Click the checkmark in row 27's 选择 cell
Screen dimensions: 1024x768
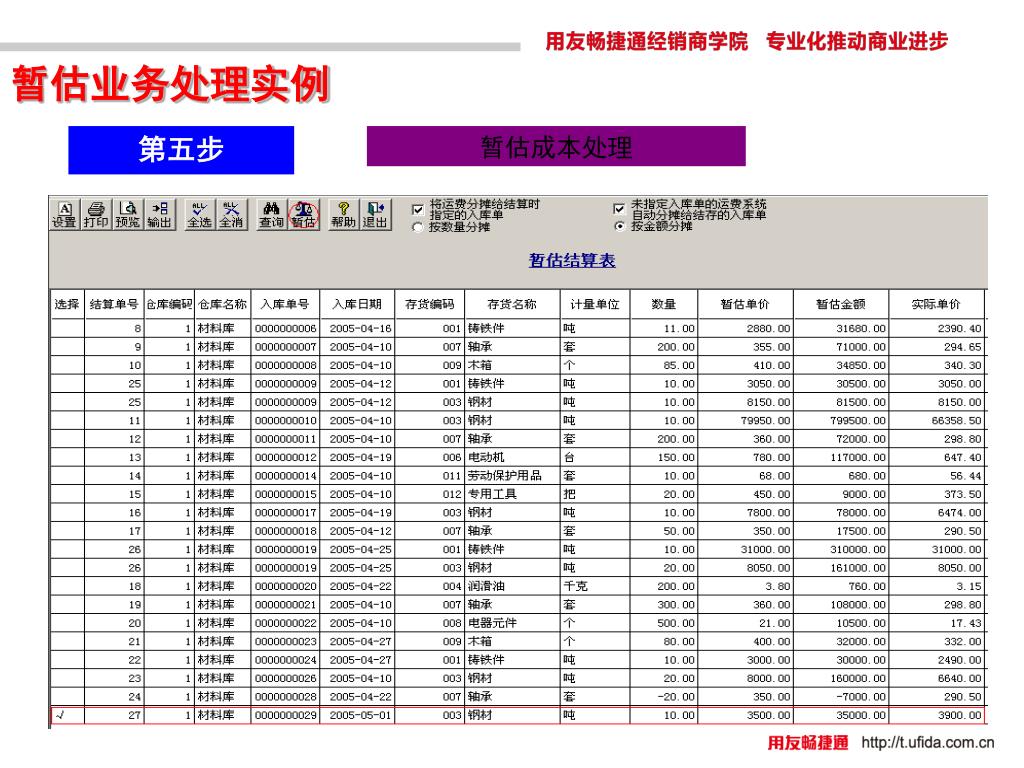pyautogui.click(x=60, y=715)
